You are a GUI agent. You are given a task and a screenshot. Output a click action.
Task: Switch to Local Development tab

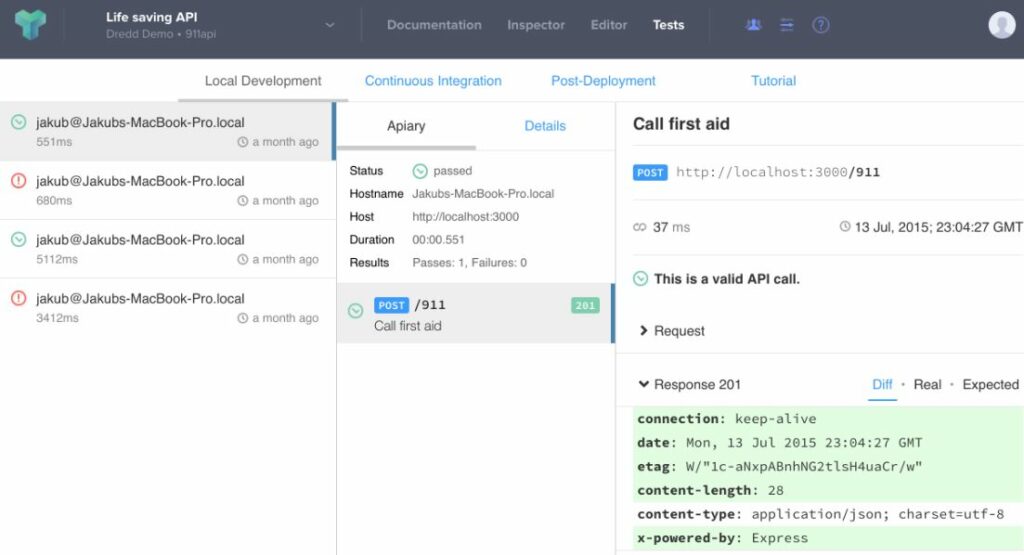pos(263,81)
